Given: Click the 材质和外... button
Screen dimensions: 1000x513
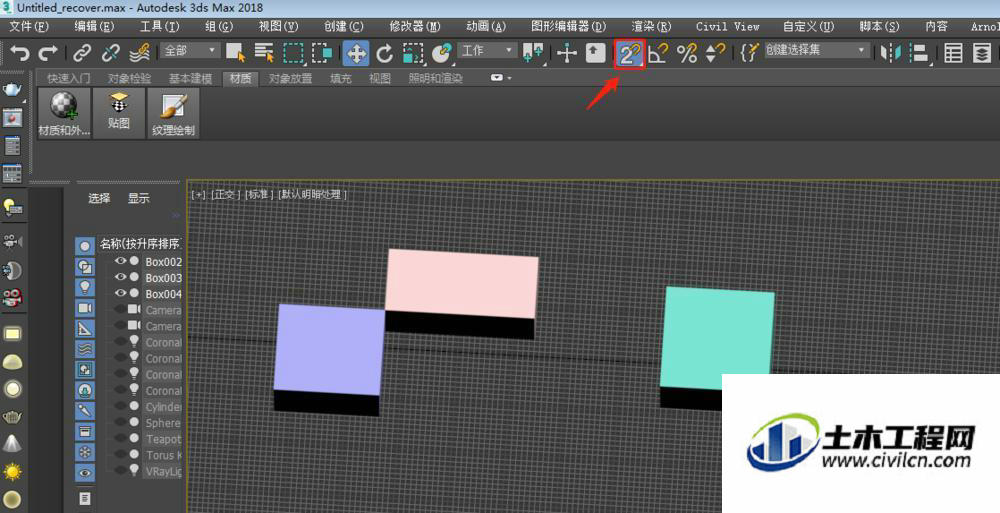Looking at the screenshot, I should 64,114.
